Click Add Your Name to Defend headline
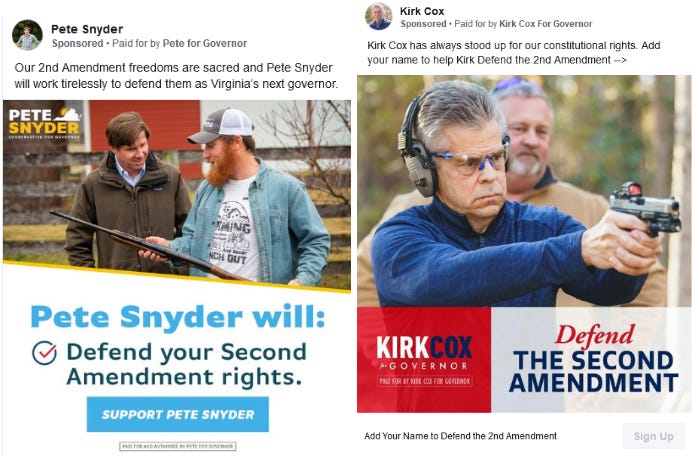 (460, 436)
